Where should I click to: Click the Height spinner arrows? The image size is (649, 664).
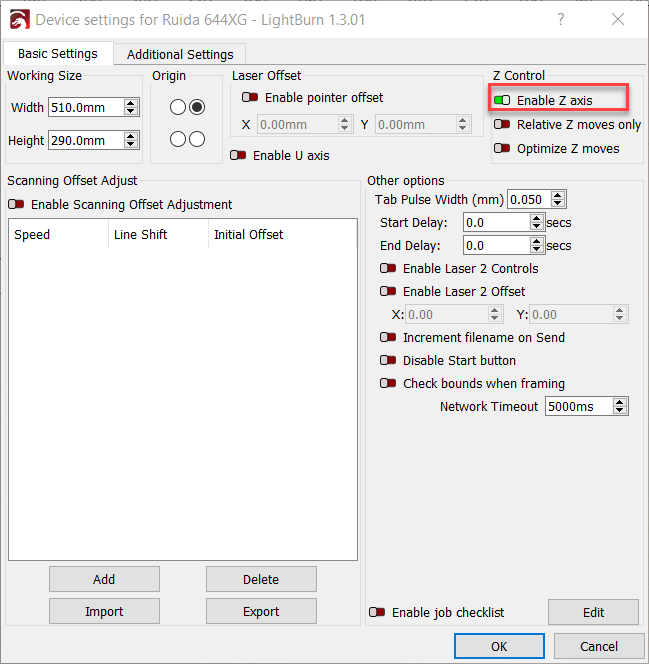pos(131,140)
